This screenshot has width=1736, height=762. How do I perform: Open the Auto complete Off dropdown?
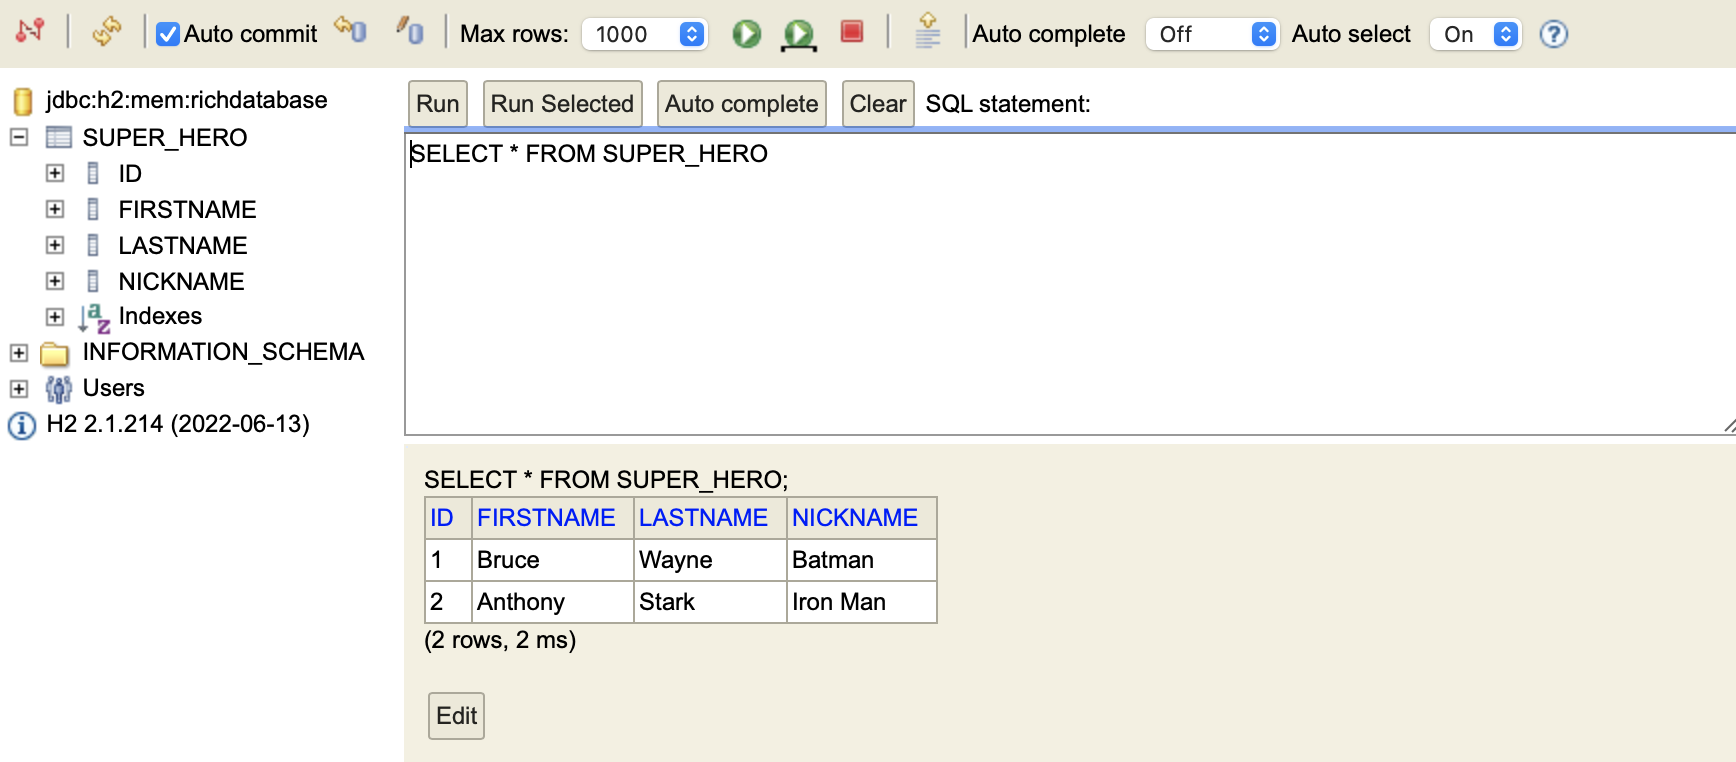pyautogui.click(x=1211, y=34)
